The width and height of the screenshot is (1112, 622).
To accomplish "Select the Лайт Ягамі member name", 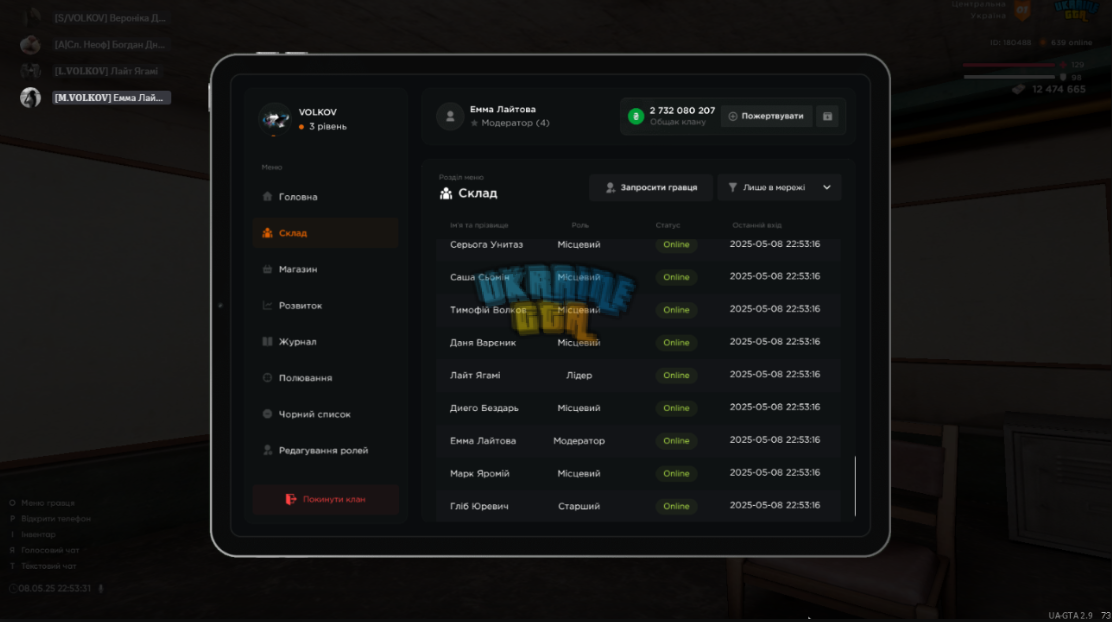I will pos(475,375).
